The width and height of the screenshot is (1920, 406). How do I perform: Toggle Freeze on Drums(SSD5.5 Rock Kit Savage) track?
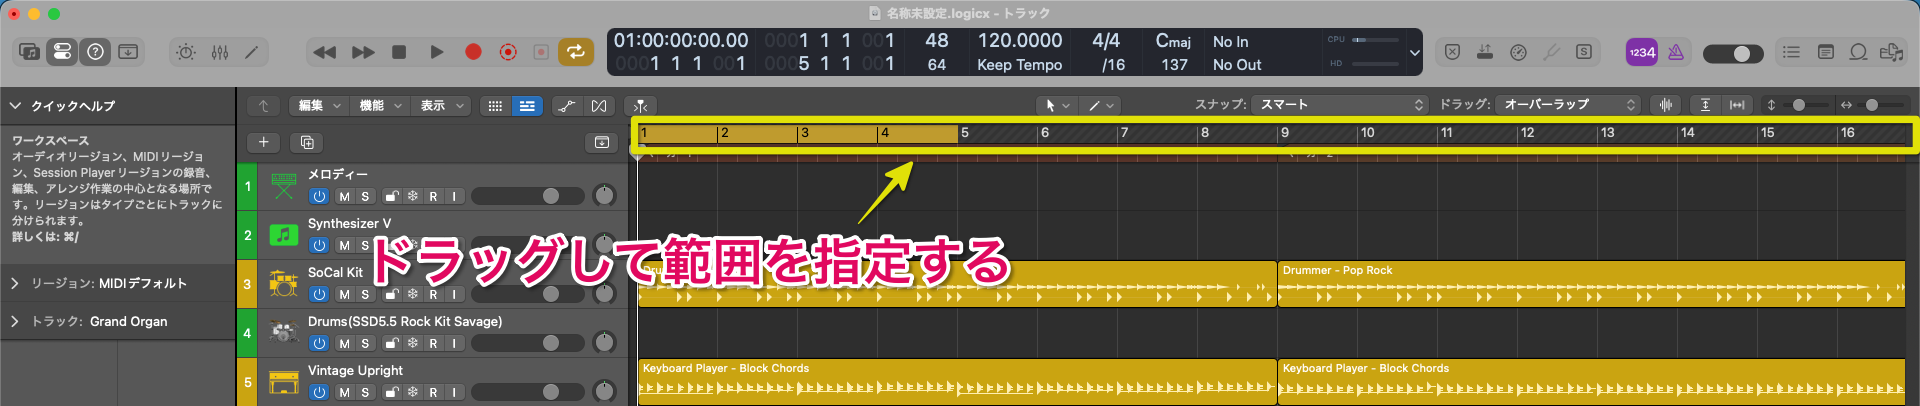[x=412, y=344]
